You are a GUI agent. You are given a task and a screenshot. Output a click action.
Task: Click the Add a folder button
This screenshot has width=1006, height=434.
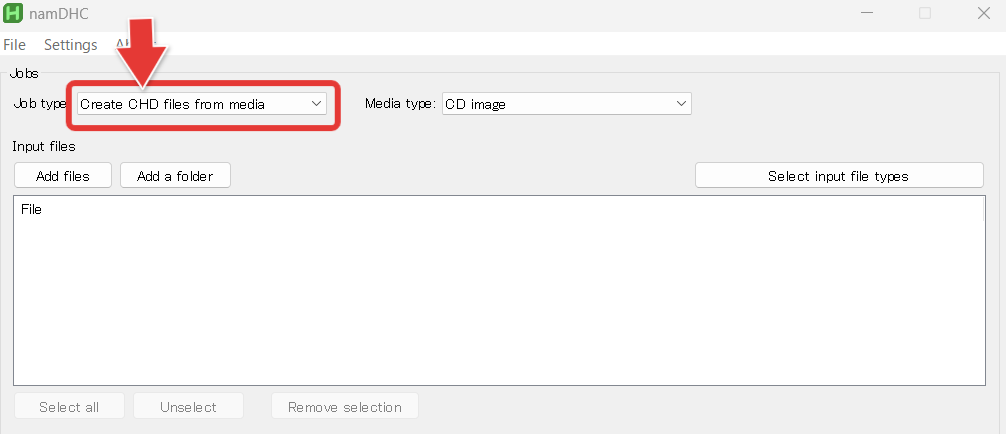tap(175, 175)
